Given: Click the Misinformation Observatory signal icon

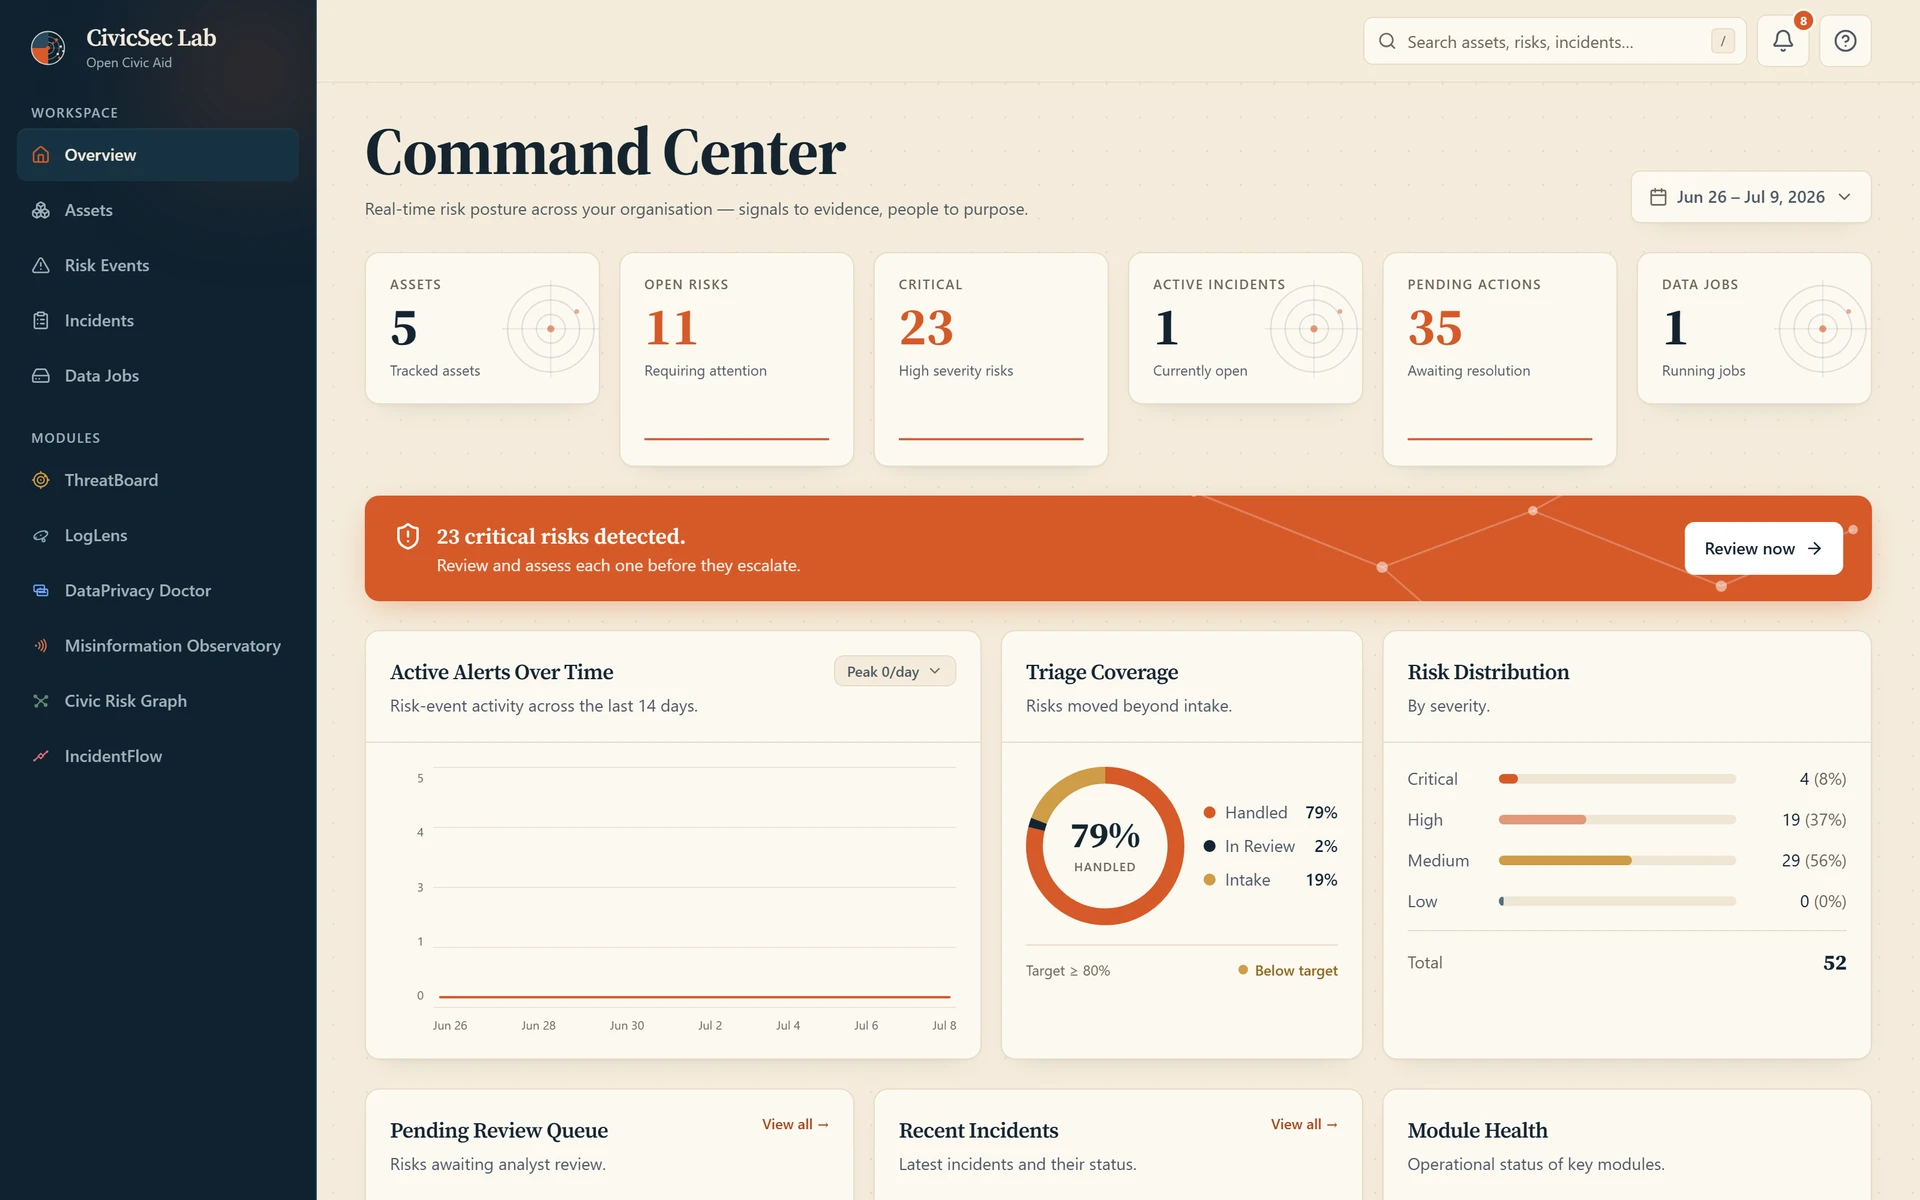Looking at the screenshot, I should [41, 646].
